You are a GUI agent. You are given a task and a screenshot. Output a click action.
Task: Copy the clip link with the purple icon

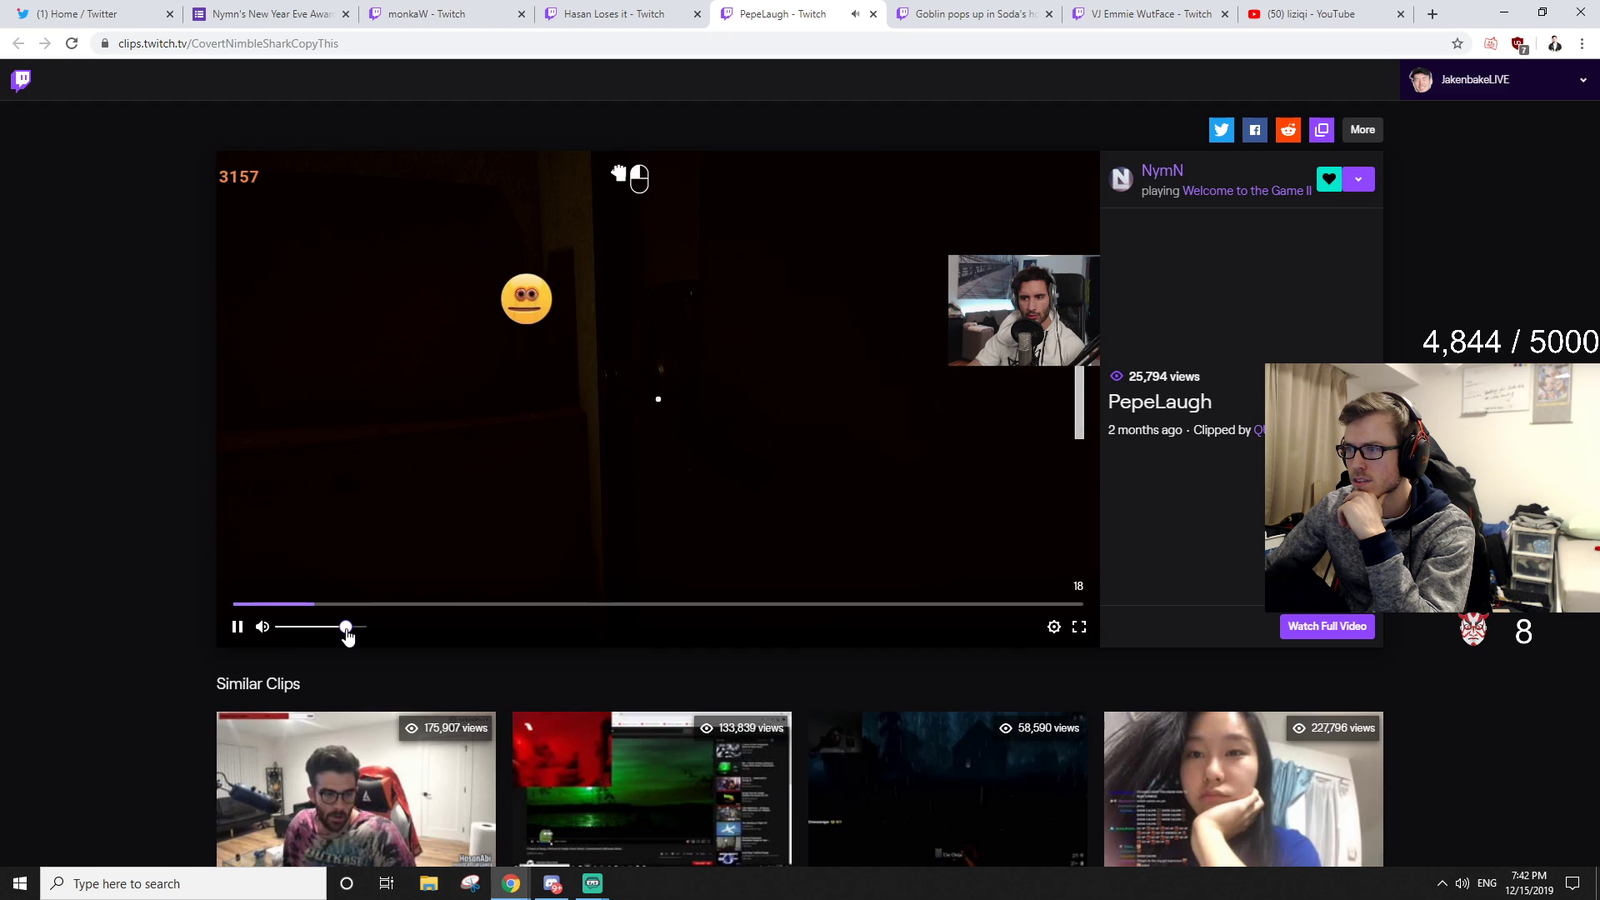[1322, 130]
